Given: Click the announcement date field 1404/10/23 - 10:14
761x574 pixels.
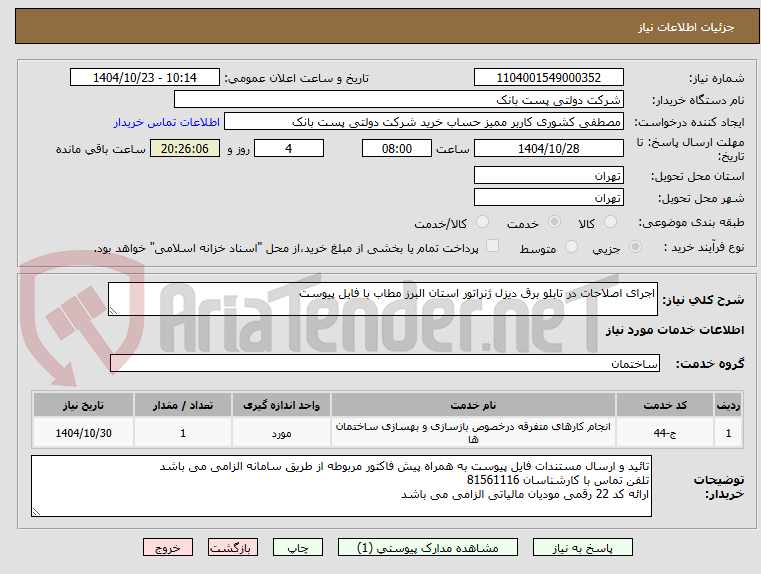Looking at the screenshot, I should click(145, 78).
